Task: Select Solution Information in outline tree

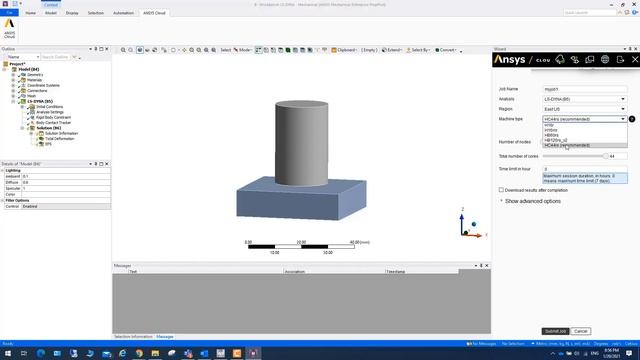Action: pyautogui.click(x=61, y=133)
